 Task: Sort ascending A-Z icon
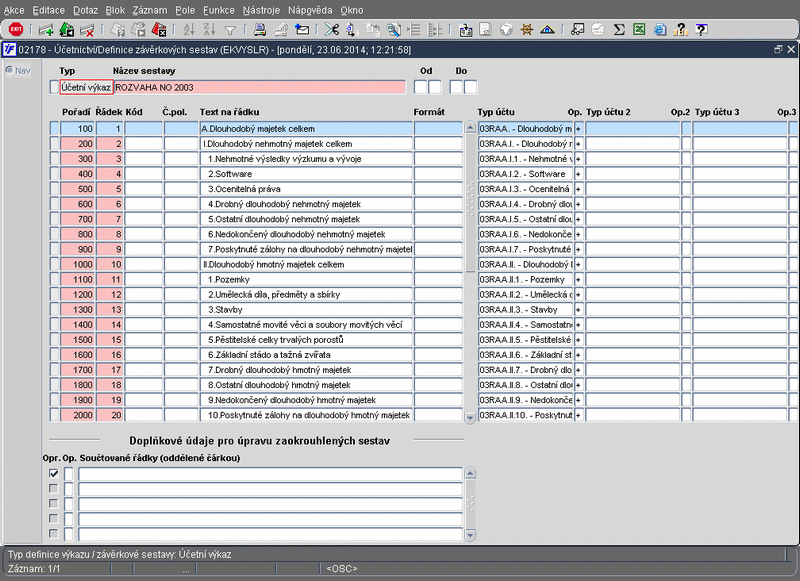(x=189, y=30)
